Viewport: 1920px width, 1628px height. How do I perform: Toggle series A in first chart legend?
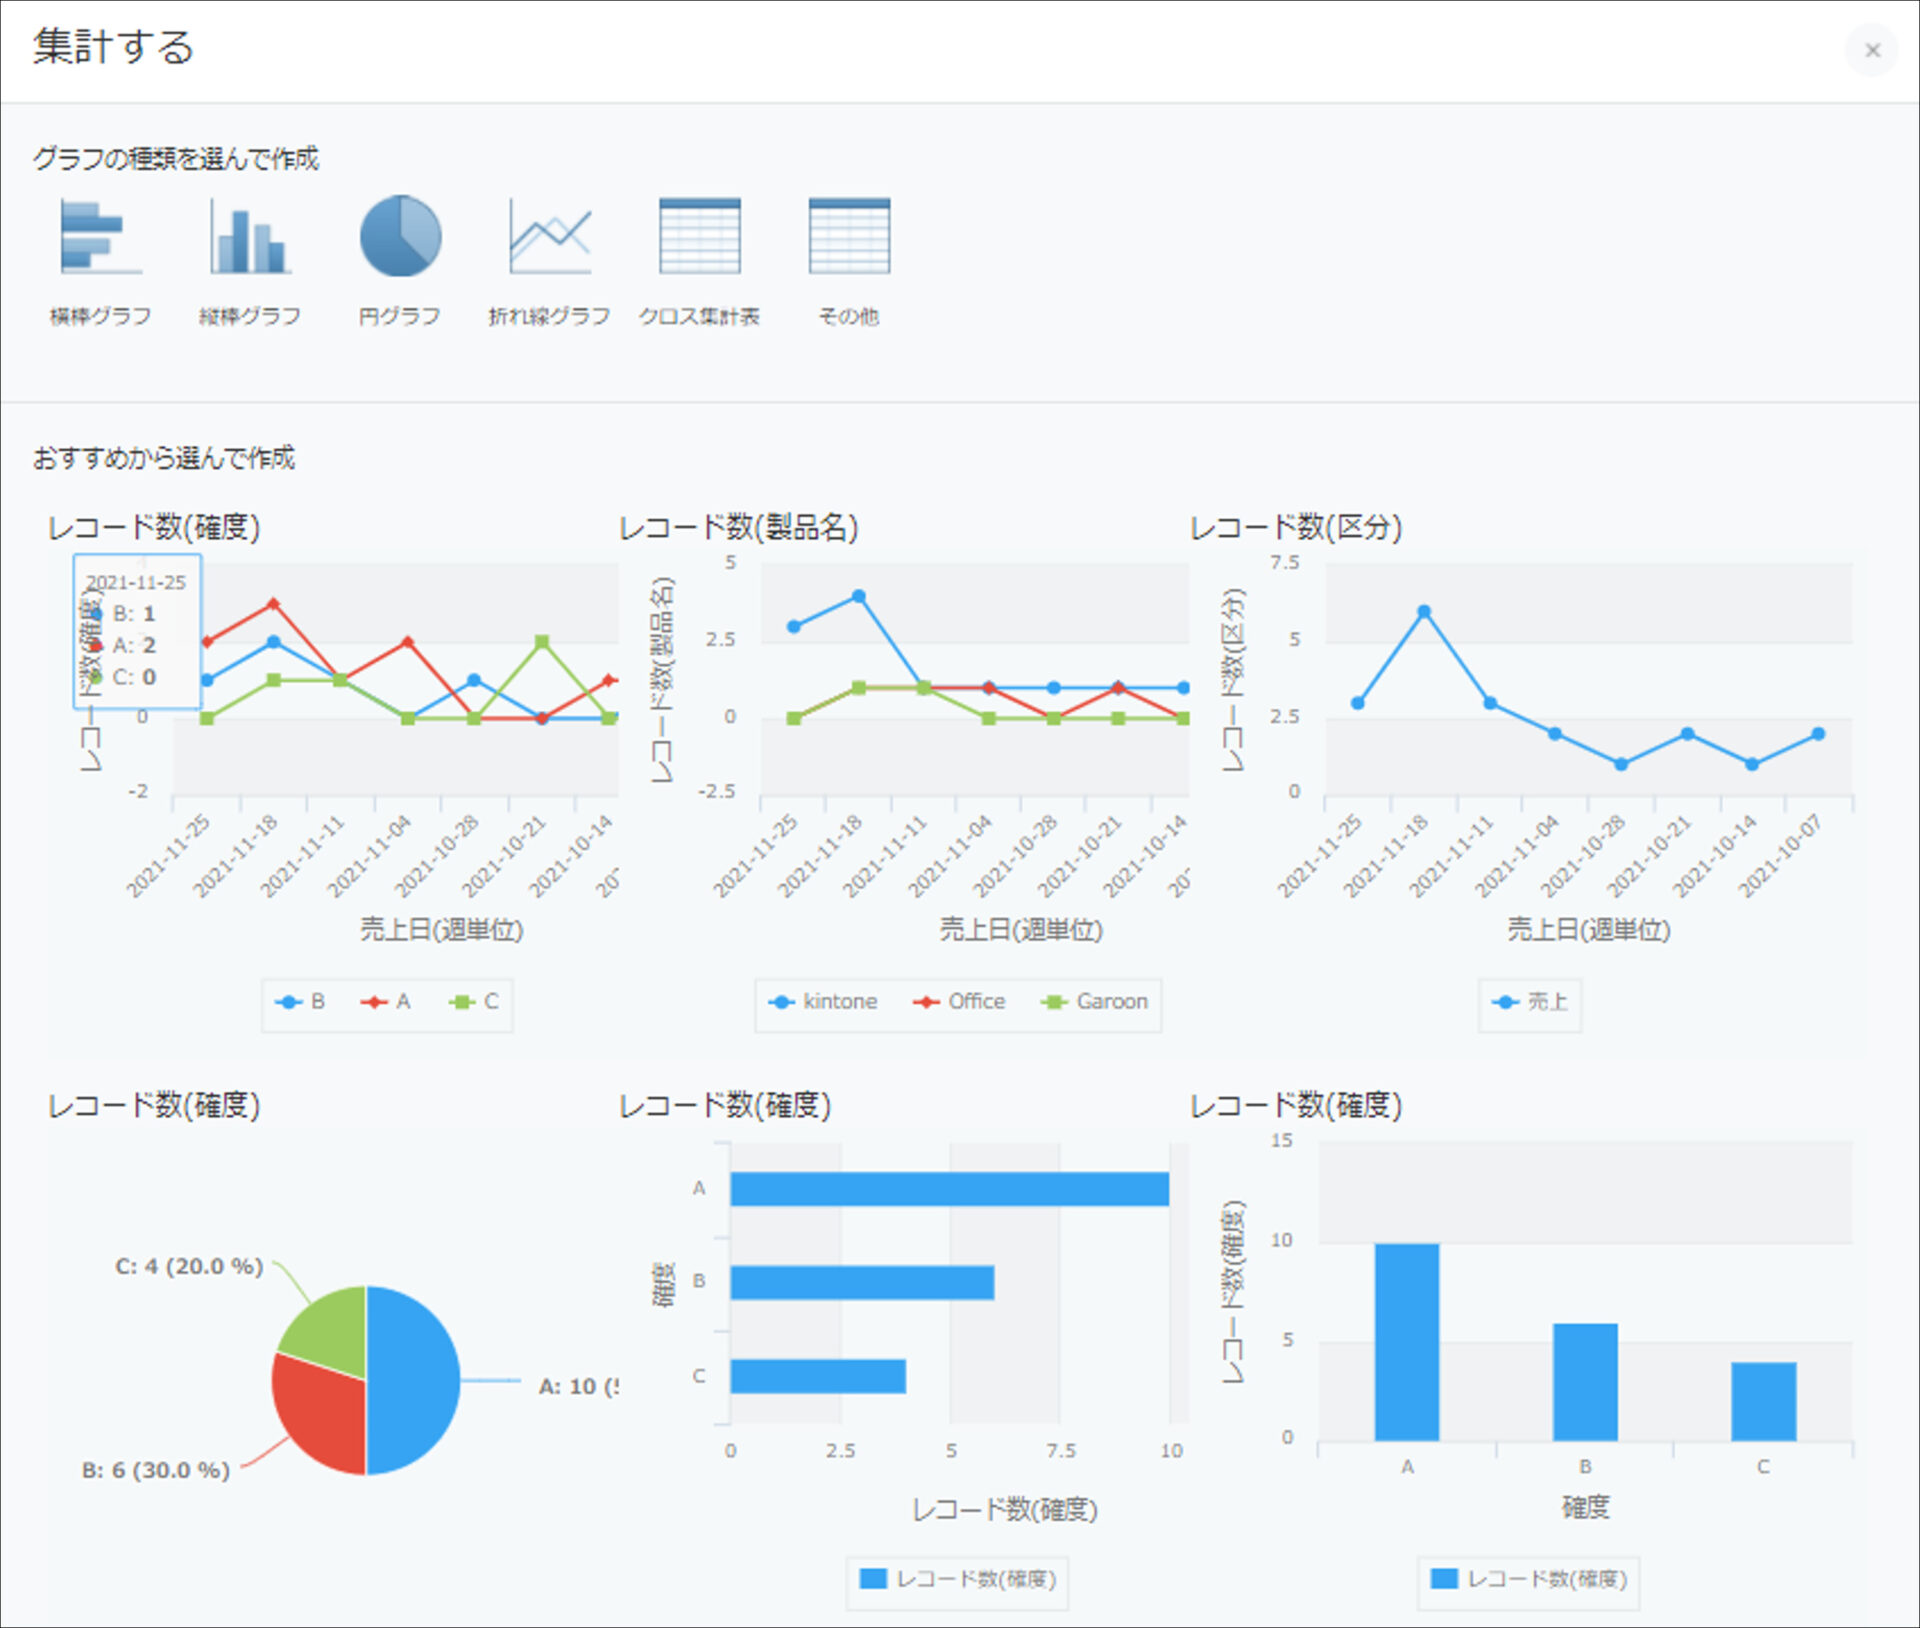386,1001
